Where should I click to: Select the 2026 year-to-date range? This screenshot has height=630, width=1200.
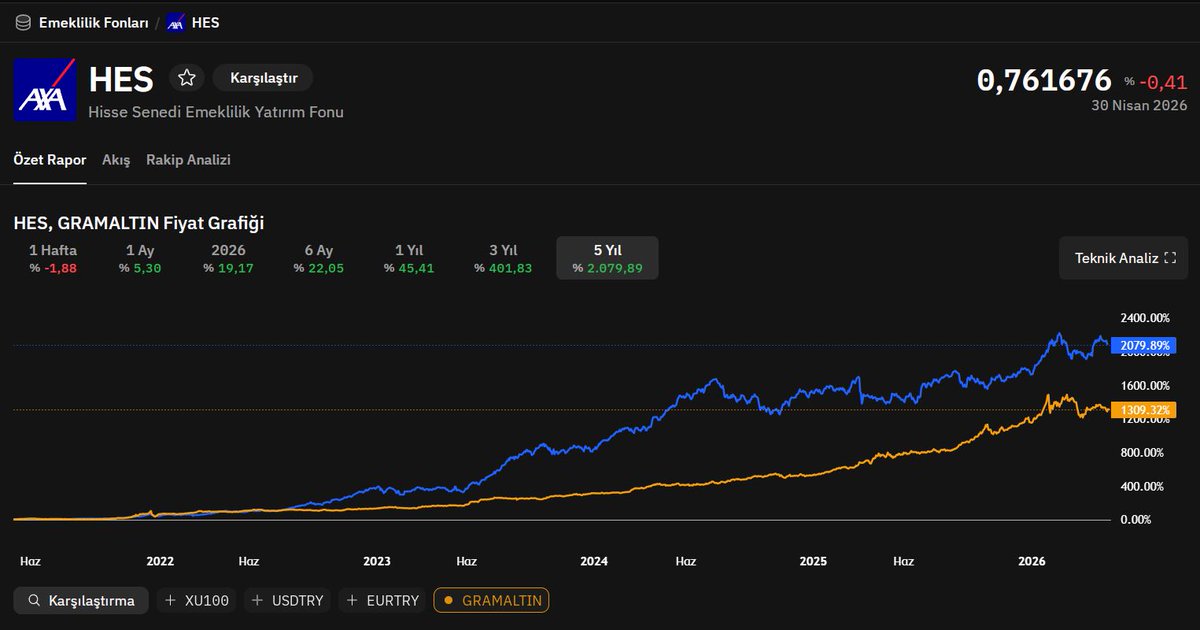click(228, 258)
